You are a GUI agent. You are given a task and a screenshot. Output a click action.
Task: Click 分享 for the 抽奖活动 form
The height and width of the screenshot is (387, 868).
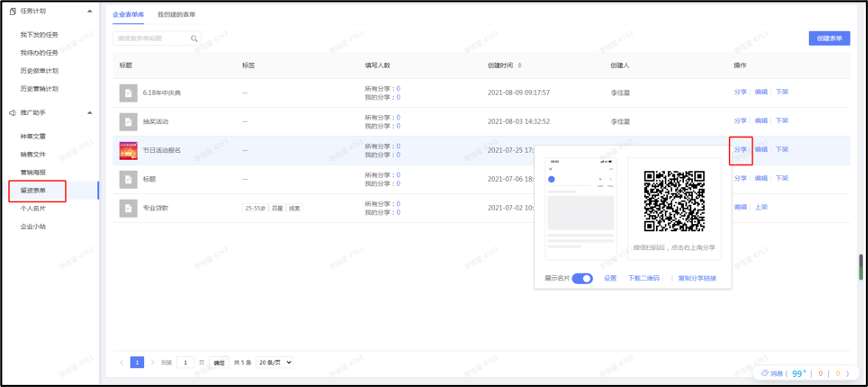click(740, 121)
